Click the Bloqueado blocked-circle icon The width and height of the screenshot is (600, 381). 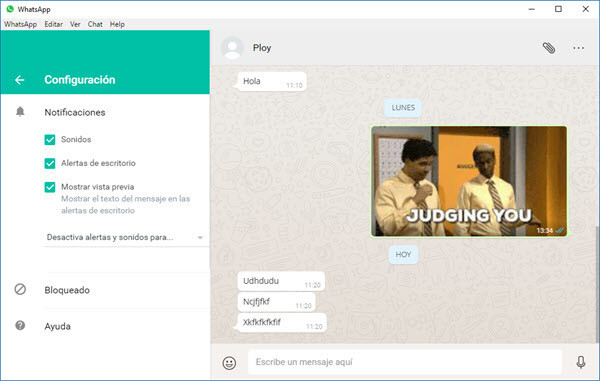click(20, 289)
